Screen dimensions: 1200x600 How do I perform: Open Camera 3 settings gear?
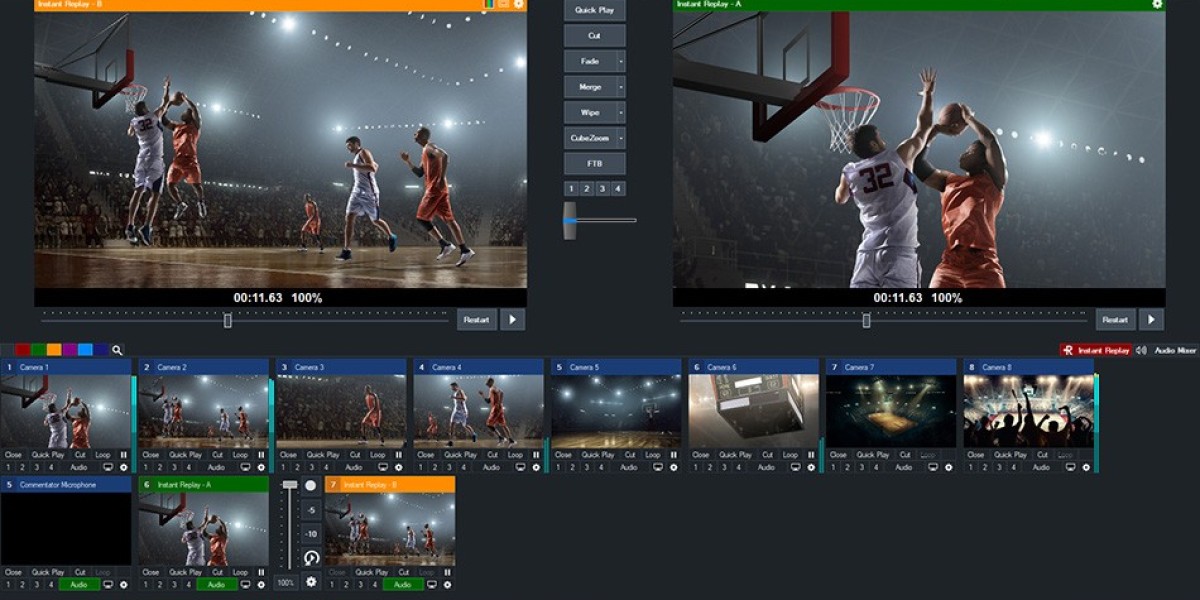click(x=398, y=467)
